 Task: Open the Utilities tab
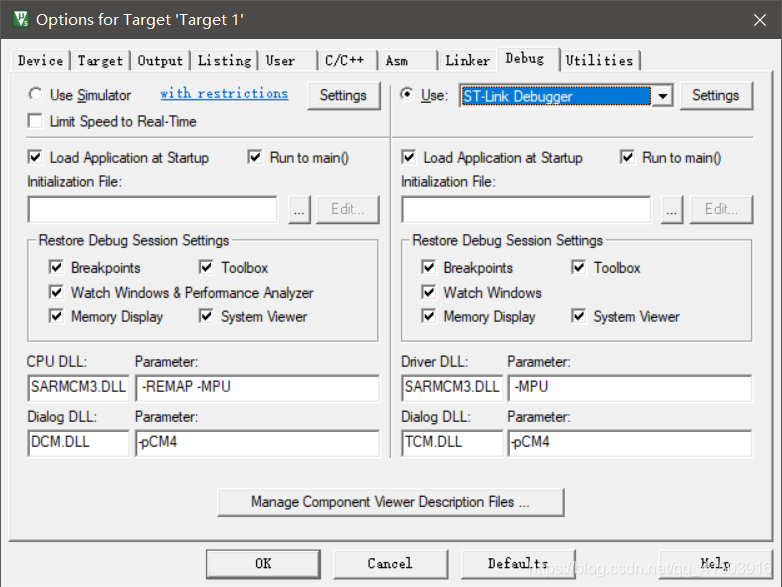[599, 61]
